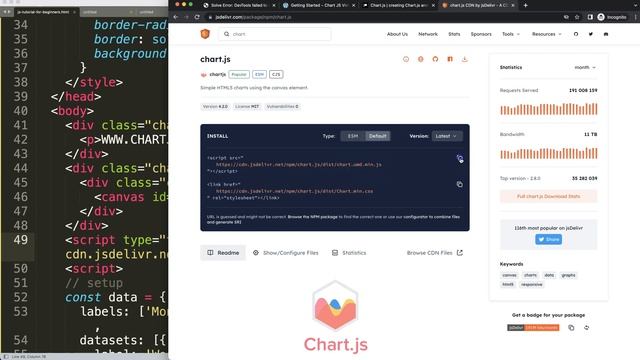Image resolution: width=640 pixels, height=360 pixels.
Task: Expand the Tools menu
Action: tap(511, 34)
